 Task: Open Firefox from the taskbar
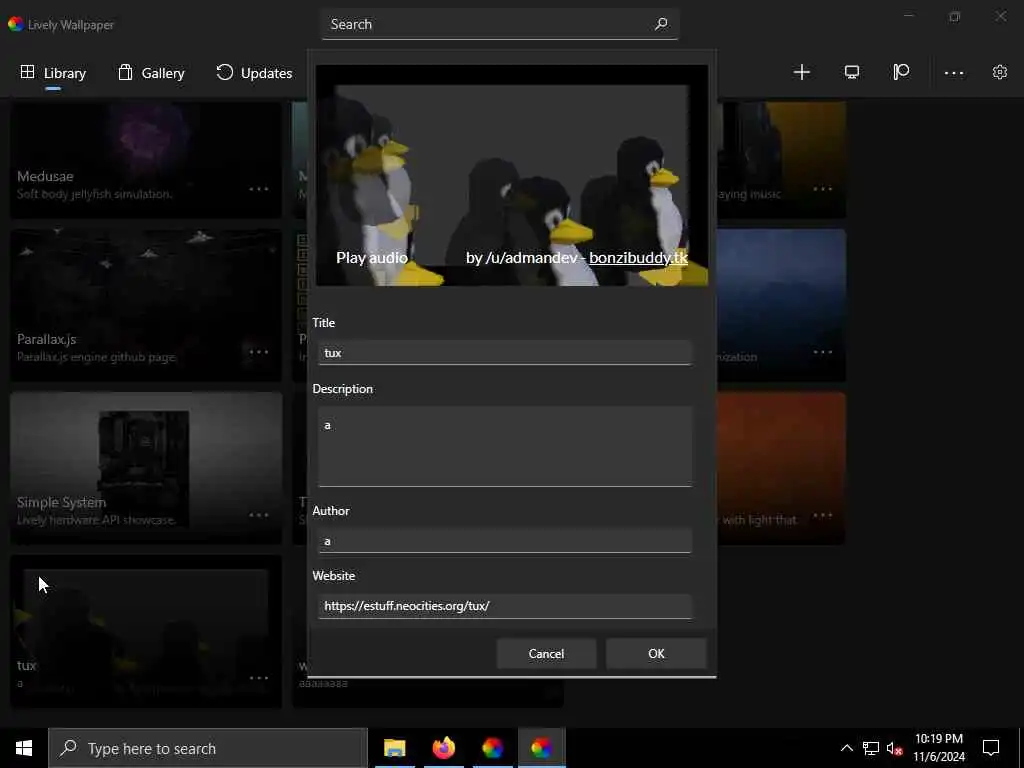tap(443, 748)
